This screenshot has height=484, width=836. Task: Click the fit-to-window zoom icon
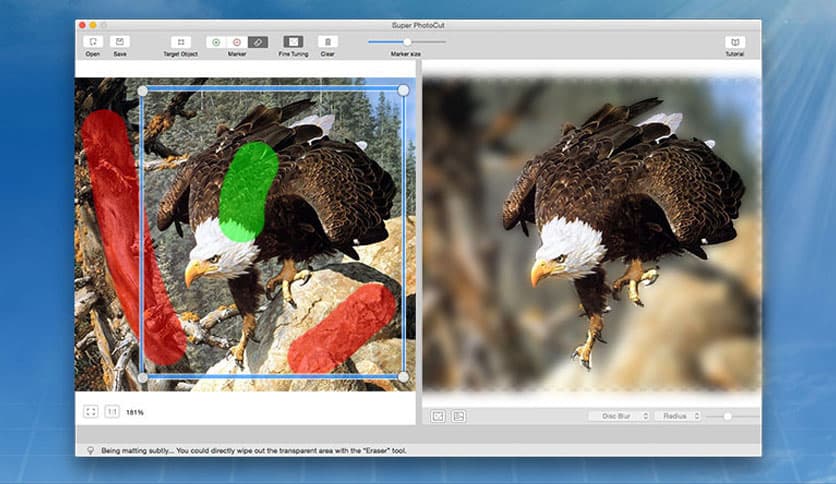[91, 411]
